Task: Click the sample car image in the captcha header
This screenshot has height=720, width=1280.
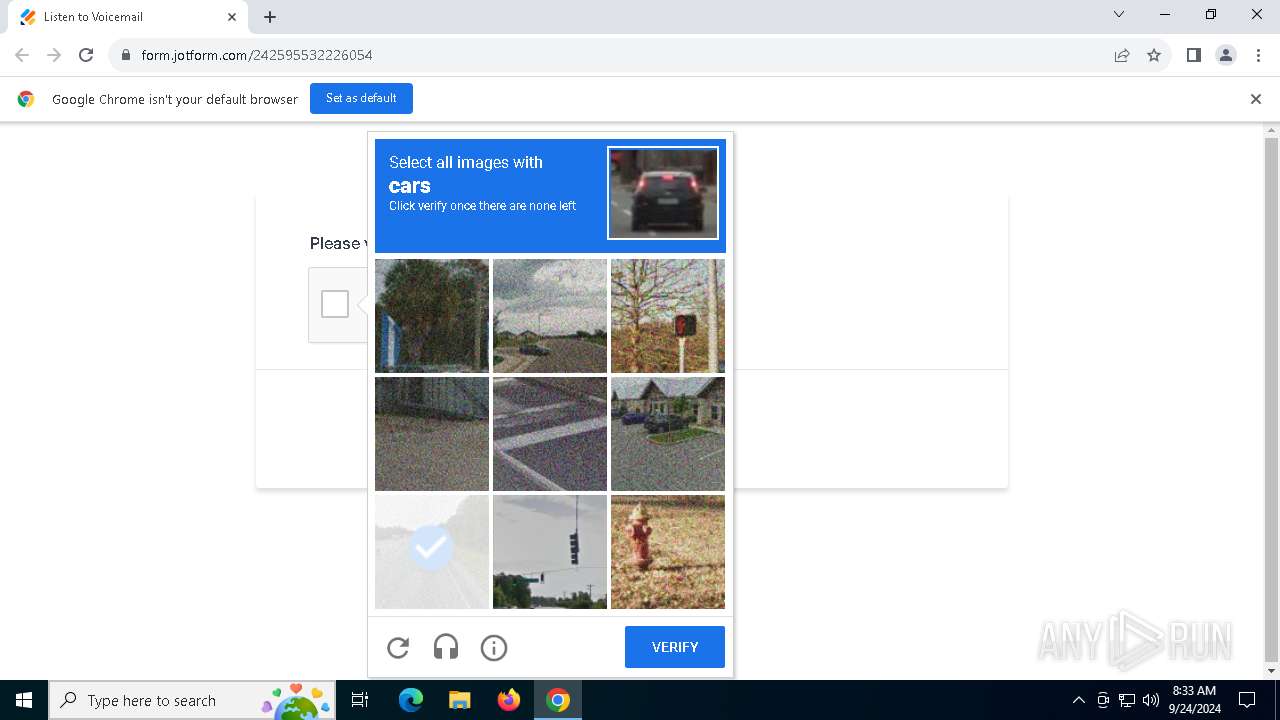Action: pos(663,193)
